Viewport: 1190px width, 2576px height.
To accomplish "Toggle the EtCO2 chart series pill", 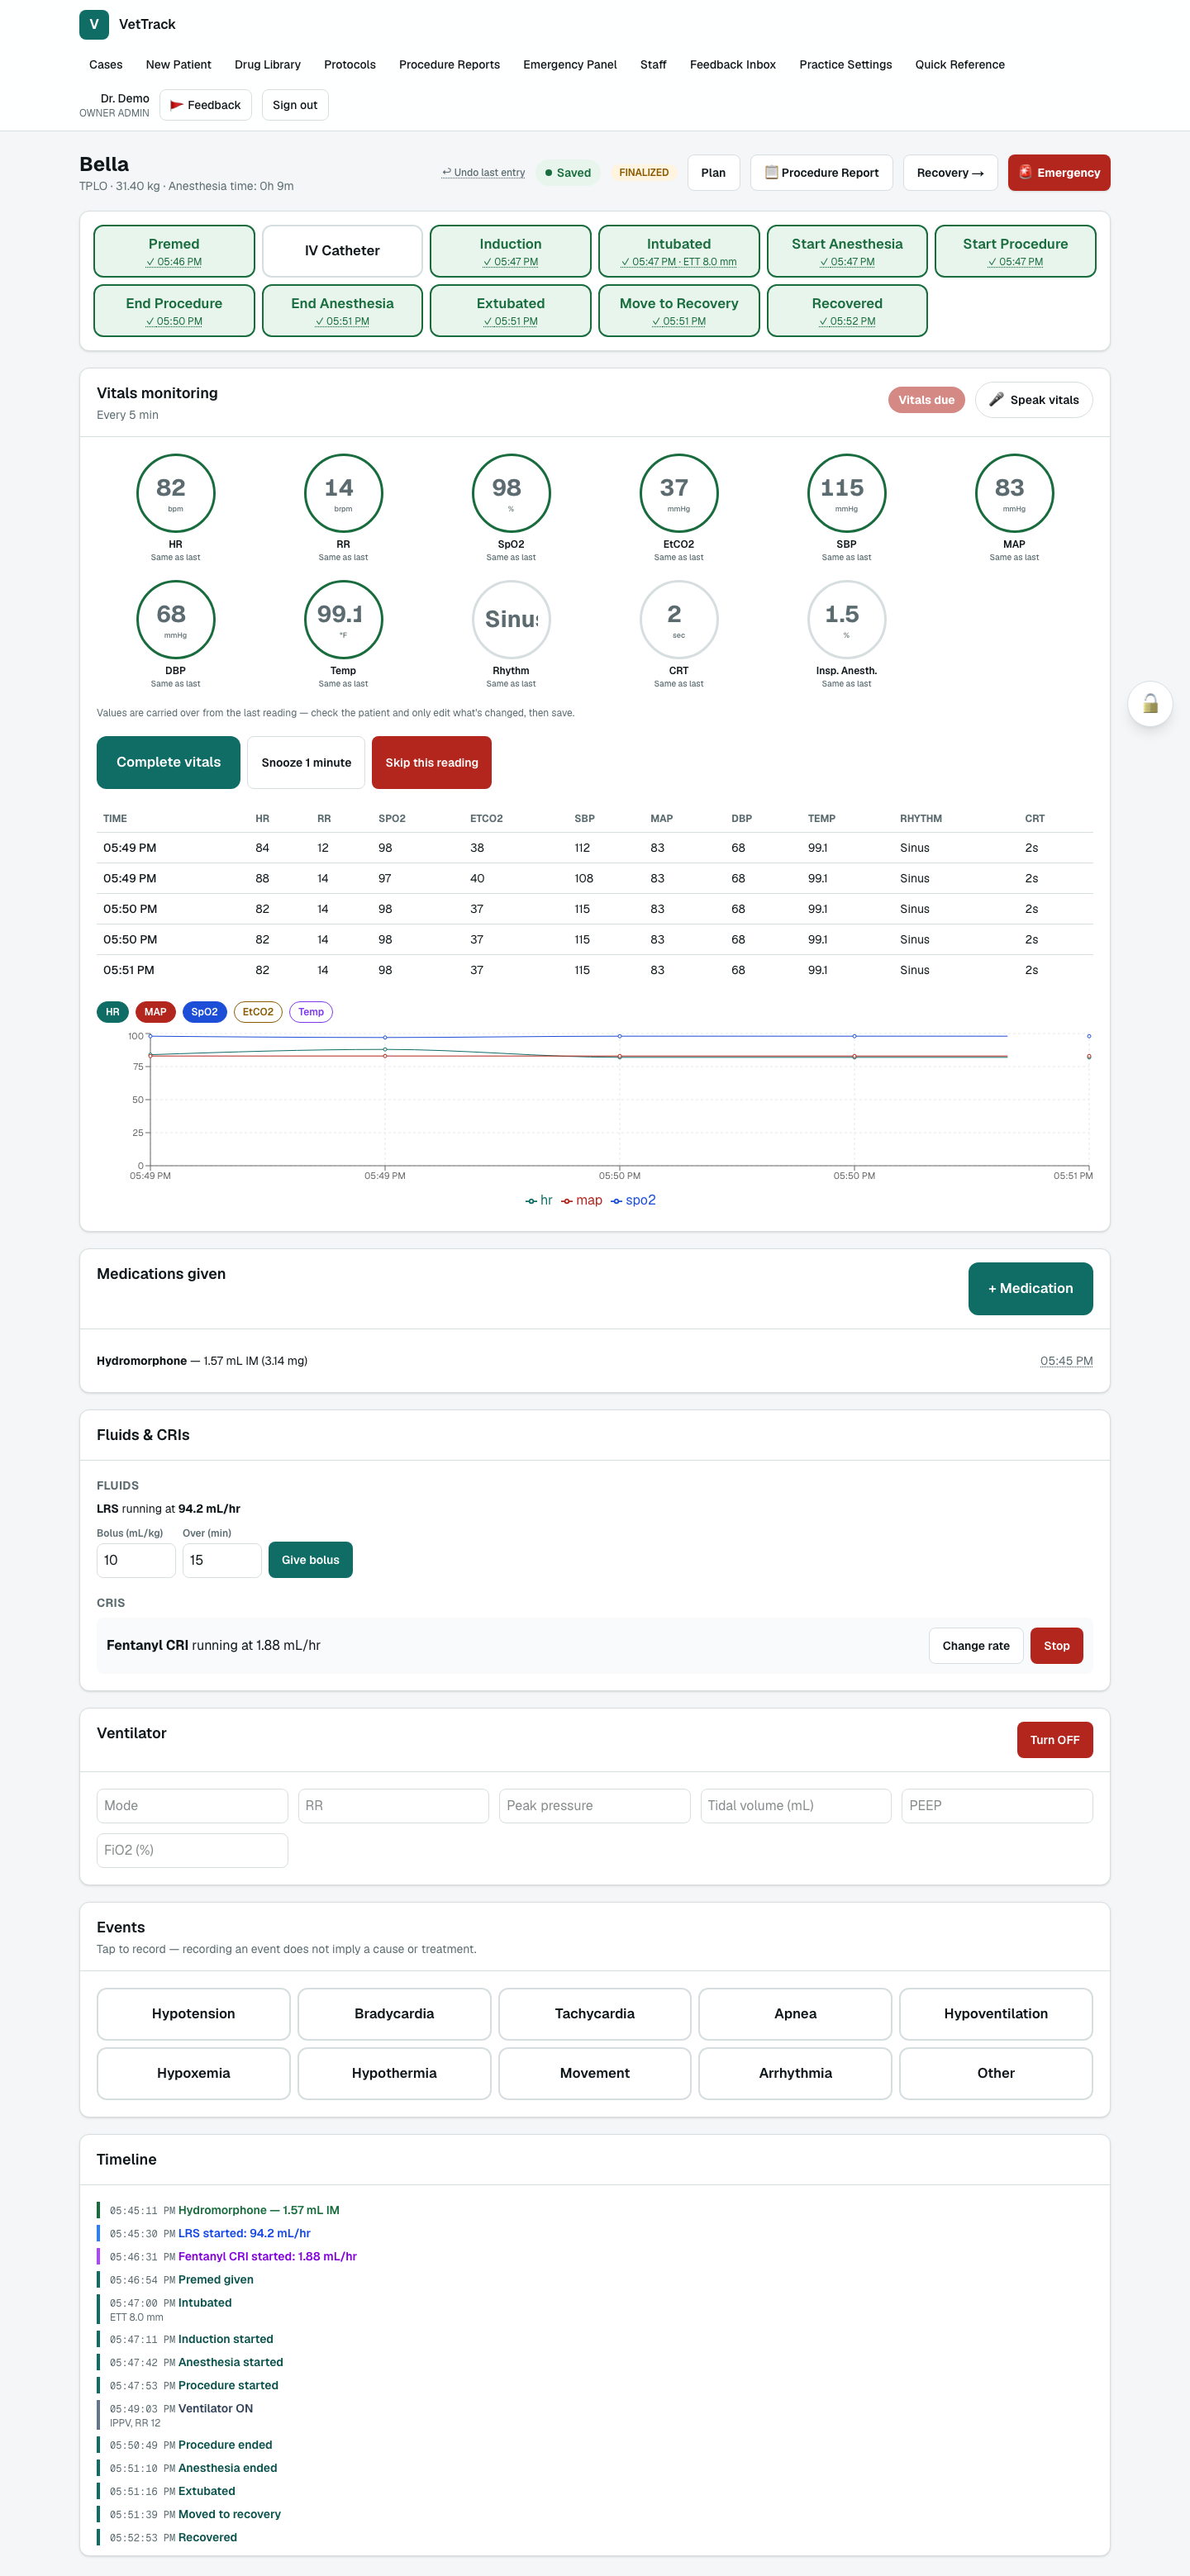I will click(x=257, y=1012).
